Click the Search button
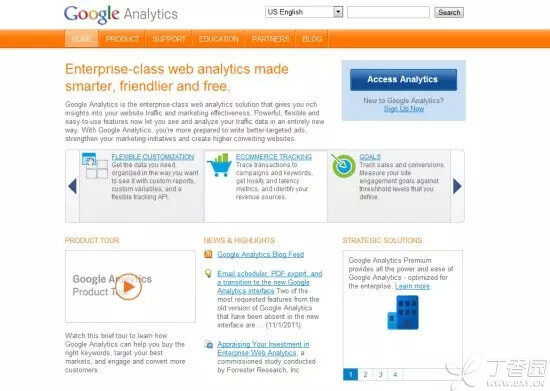 (x=449, y=12)
